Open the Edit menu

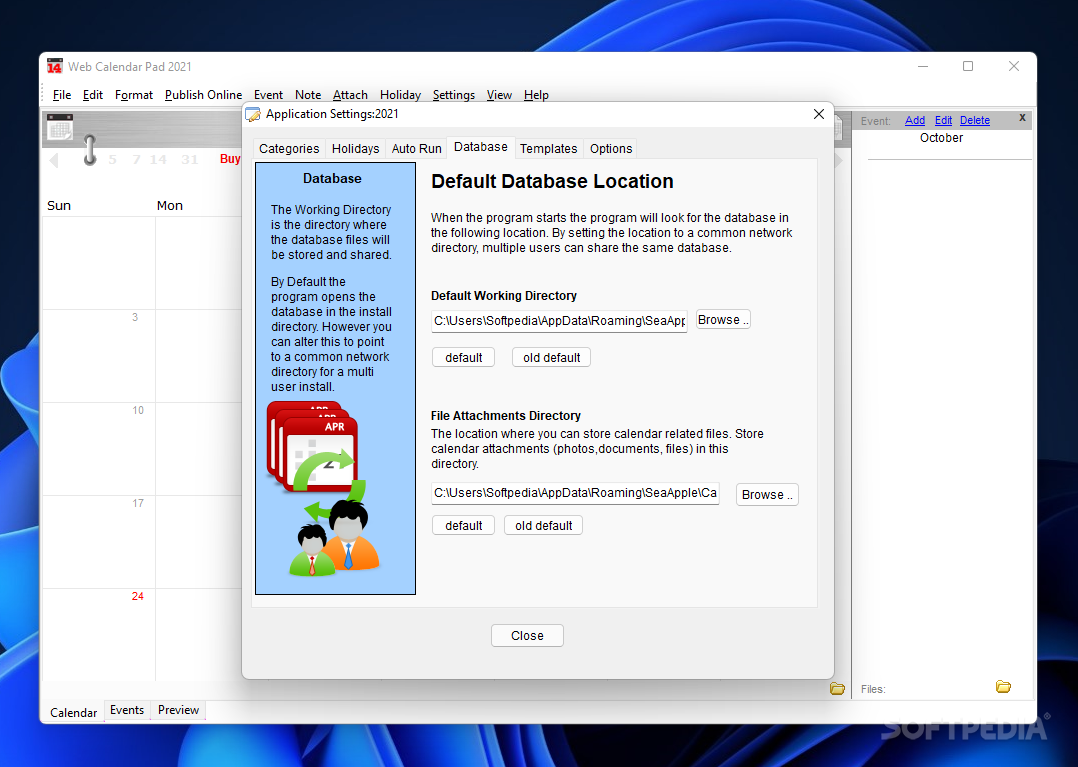[x=93, y=95]
